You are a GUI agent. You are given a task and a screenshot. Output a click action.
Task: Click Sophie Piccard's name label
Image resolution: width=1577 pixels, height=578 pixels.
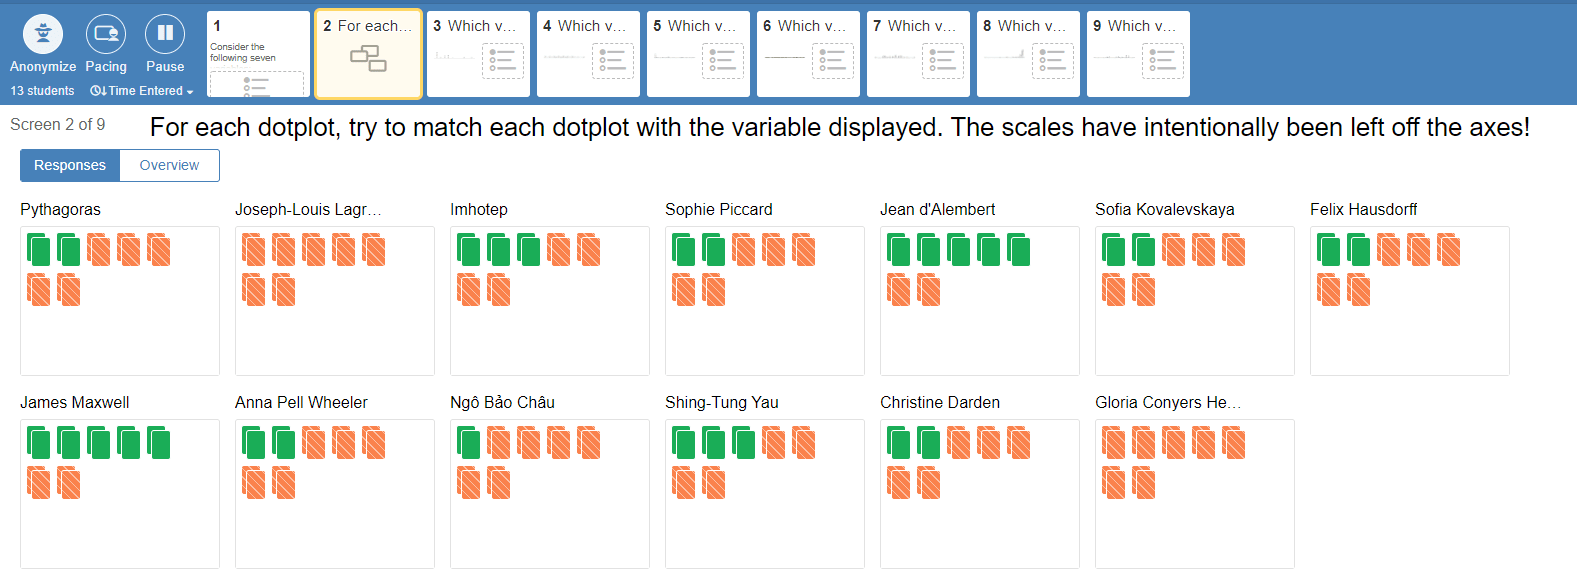tap(719, 209)
